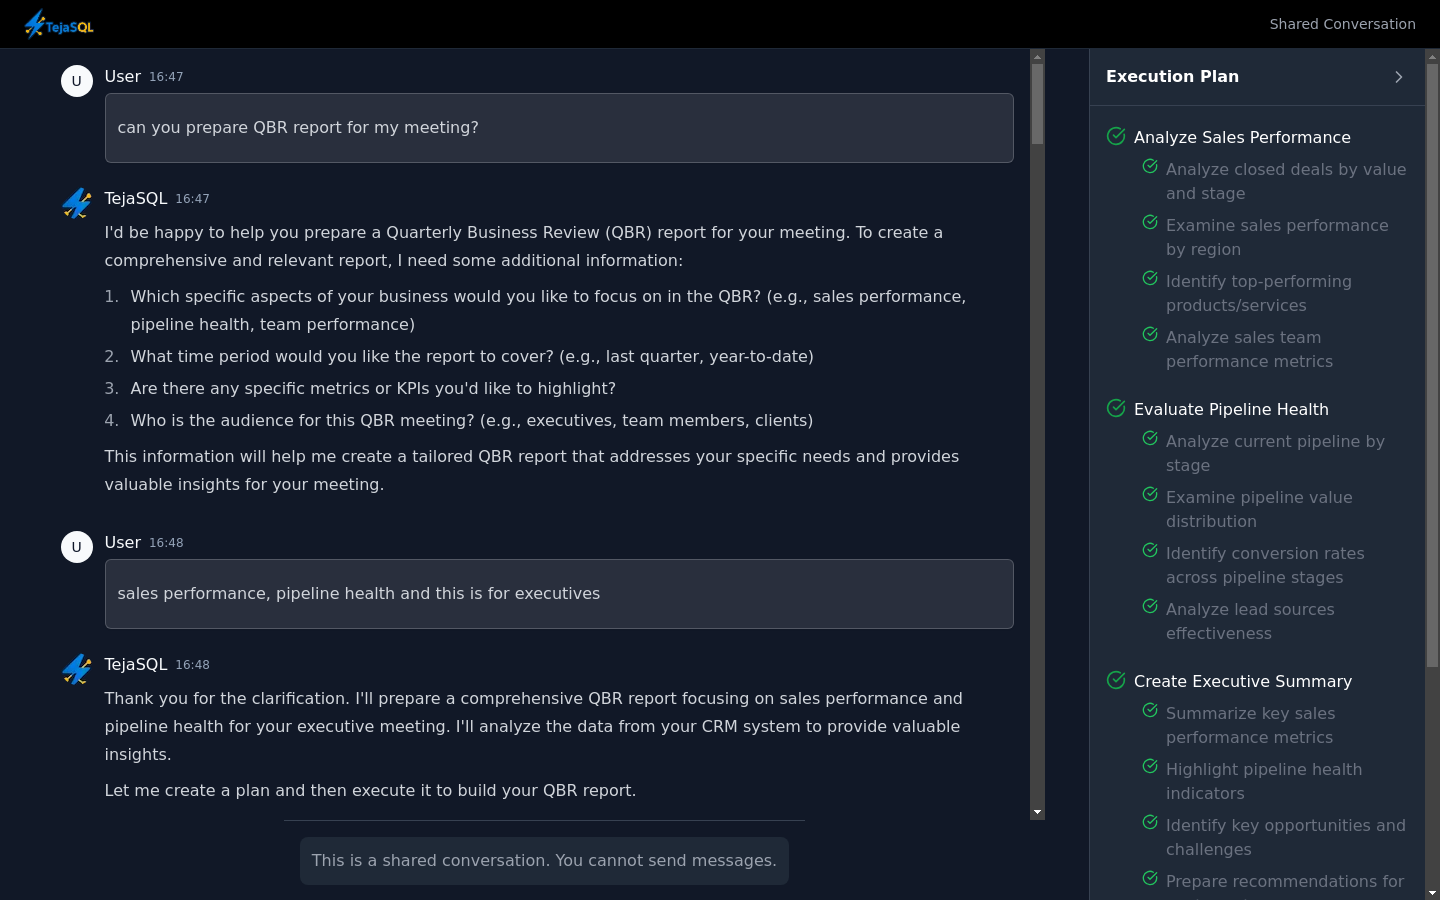Viewport: 1440px width, 900px height.
Task: Click the page scrollbar down arrow at right edge
Action: point(1432,893)
